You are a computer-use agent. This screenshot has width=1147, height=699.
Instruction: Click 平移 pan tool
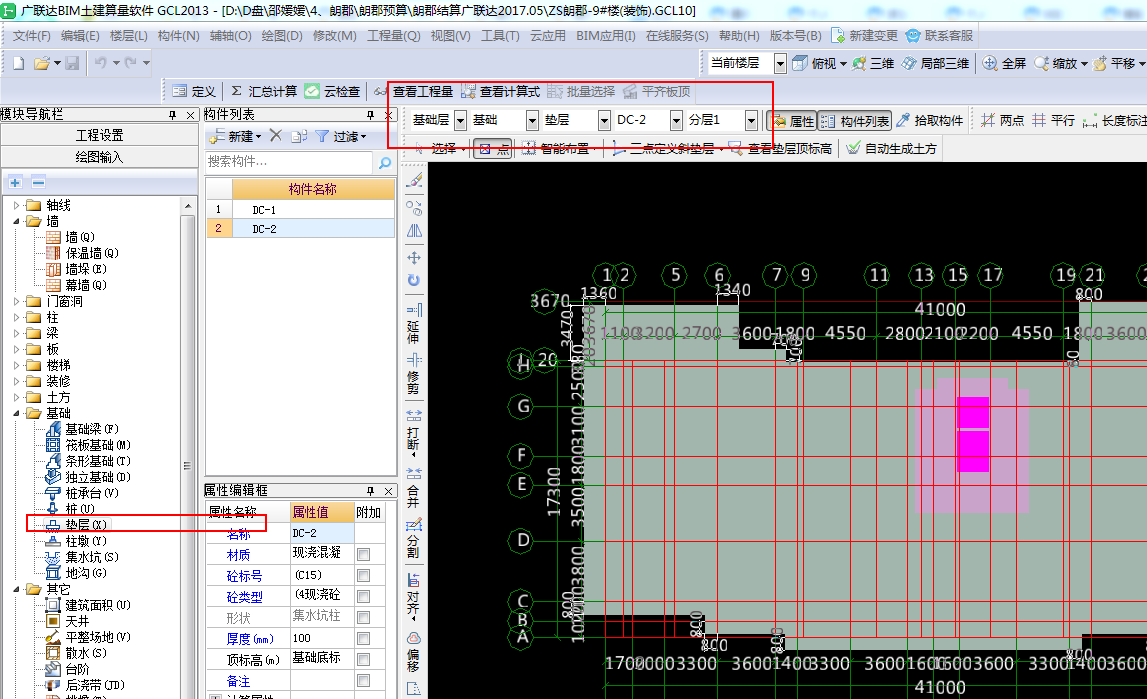1114,64
